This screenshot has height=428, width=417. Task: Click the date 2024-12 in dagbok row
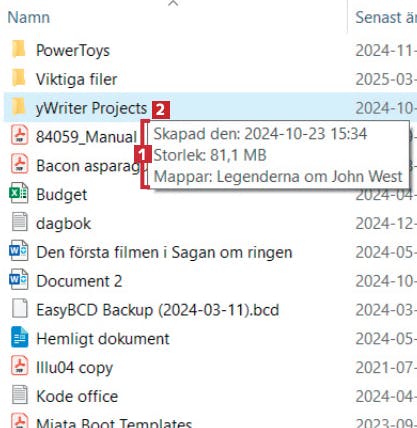point(386,223)
